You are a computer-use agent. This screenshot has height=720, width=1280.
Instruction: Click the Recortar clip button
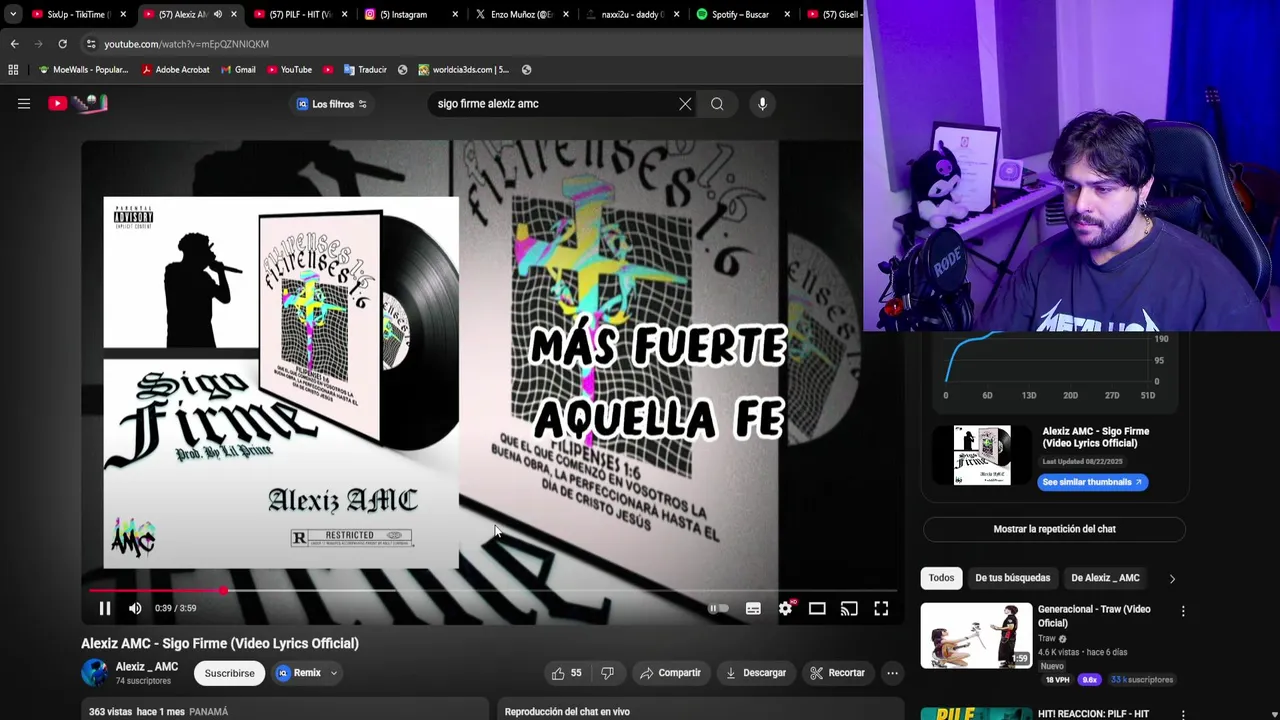[x=837, y=673]
